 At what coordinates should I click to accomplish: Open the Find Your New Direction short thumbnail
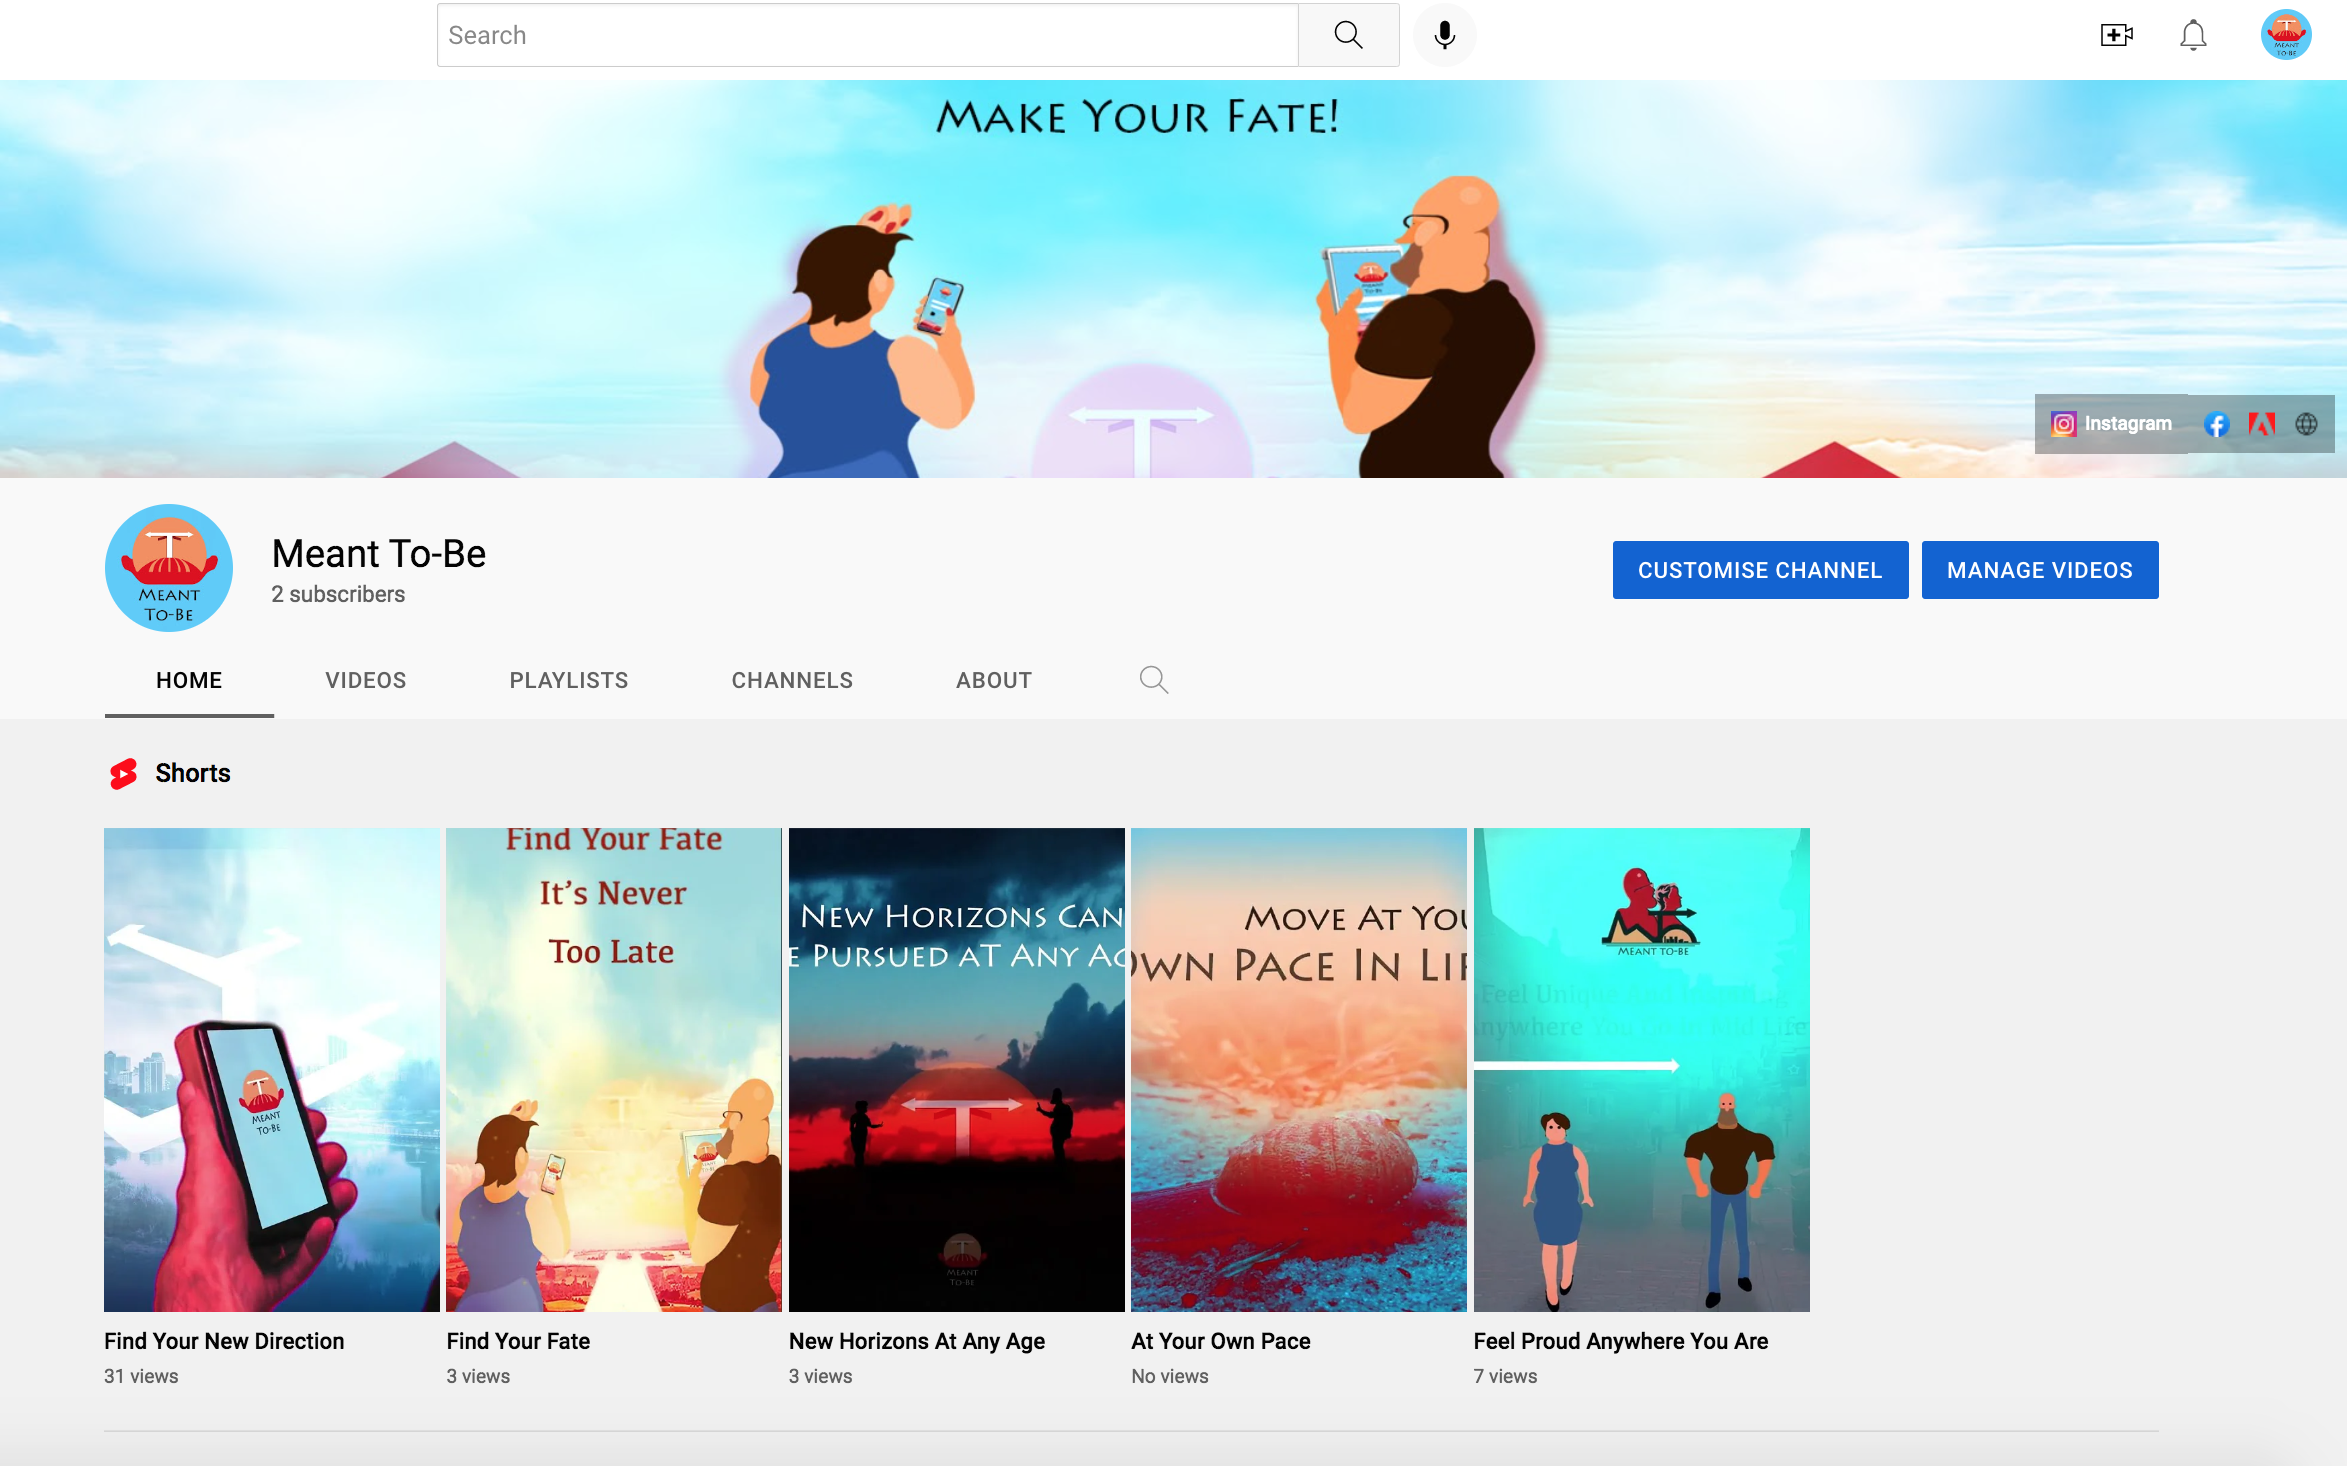[x=272, y=1070]
